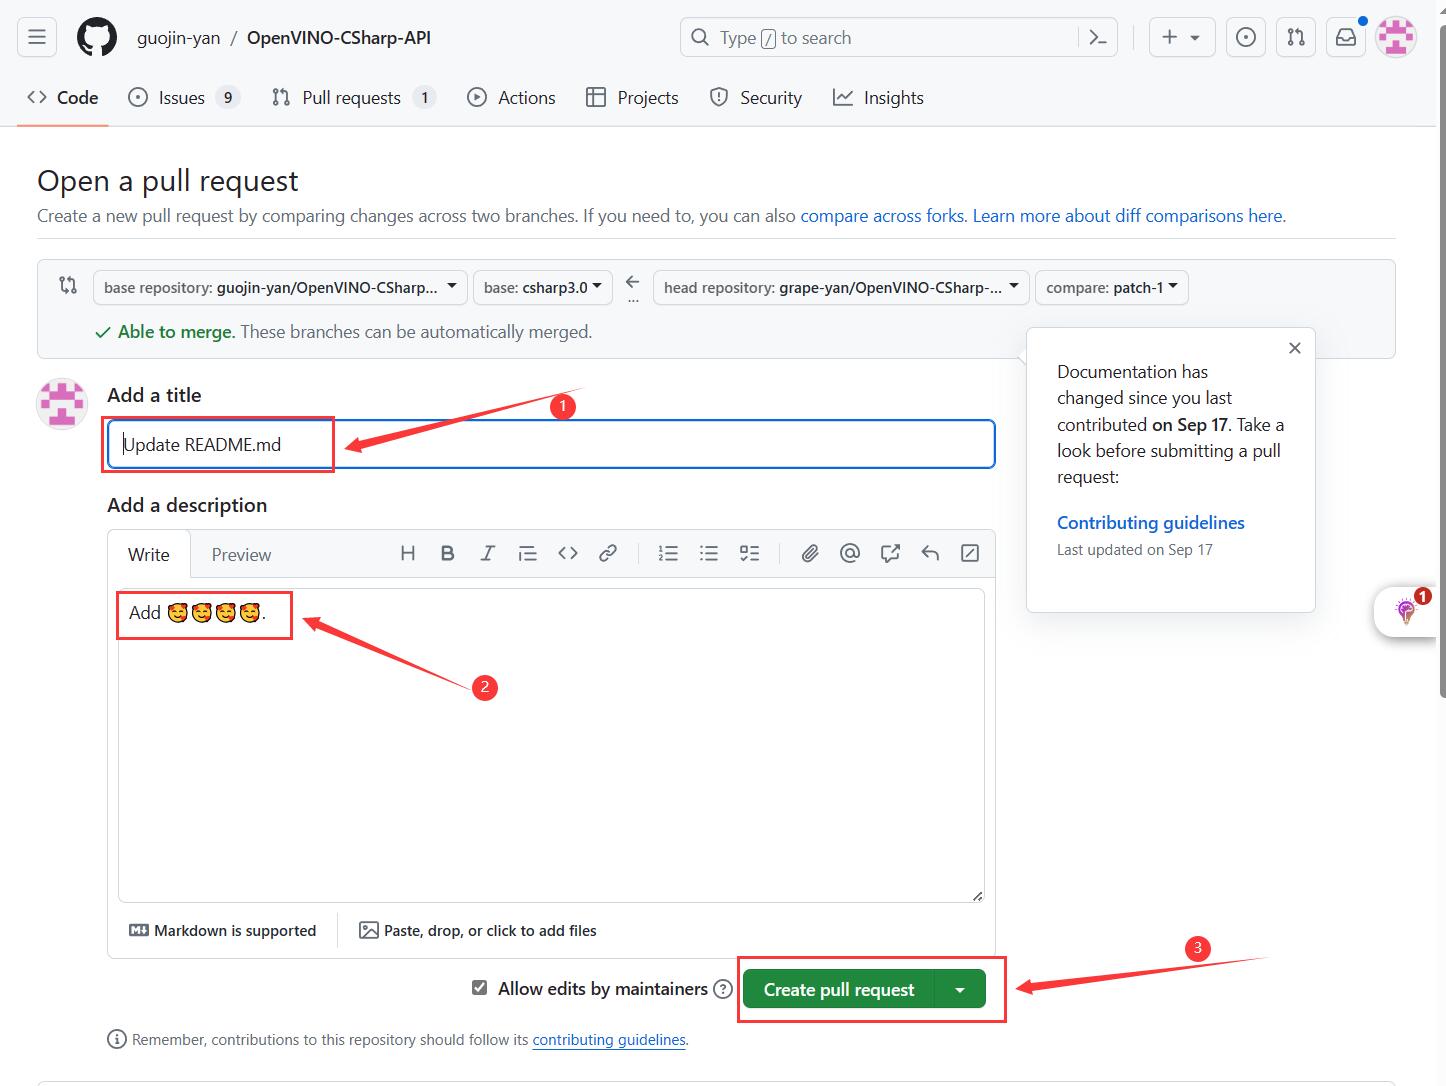This screenshot has width=1446, height=1086.
Task: Open base: csharp3.0 branch dropdown
Action: pos(543,287)
